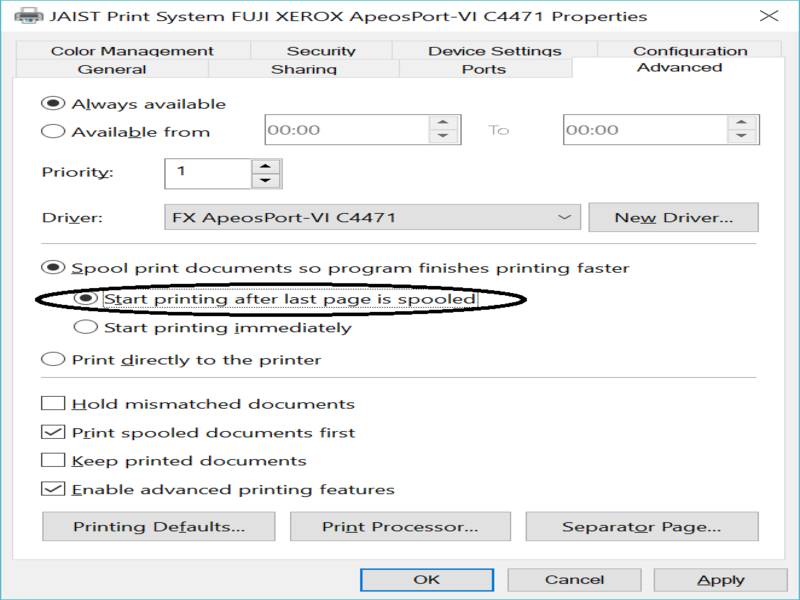Choose Start printing immediately option
Viewport: 800px width, 600px height.
87,327
